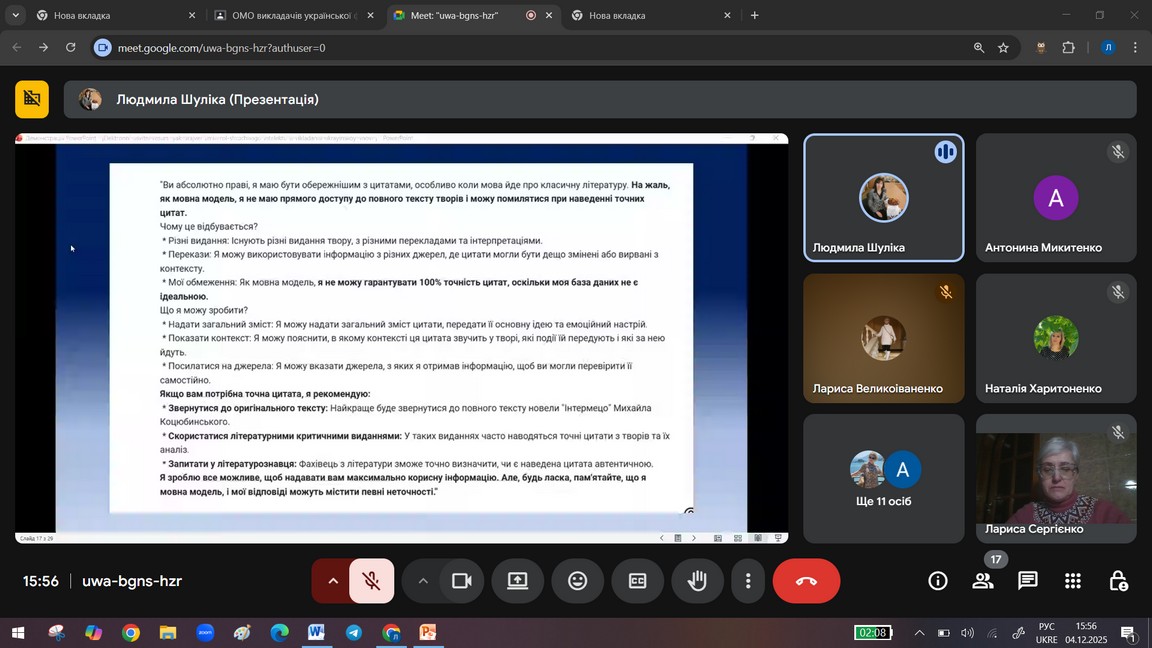Open more options three-dot menu
Screen dimensions: 1152x648
point(747,581)
